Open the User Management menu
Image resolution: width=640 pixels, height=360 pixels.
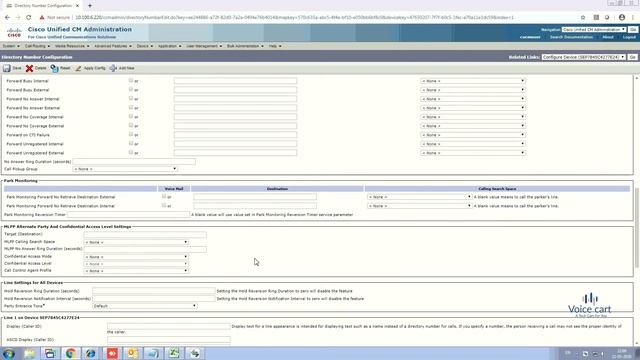(x=204, y=46)
